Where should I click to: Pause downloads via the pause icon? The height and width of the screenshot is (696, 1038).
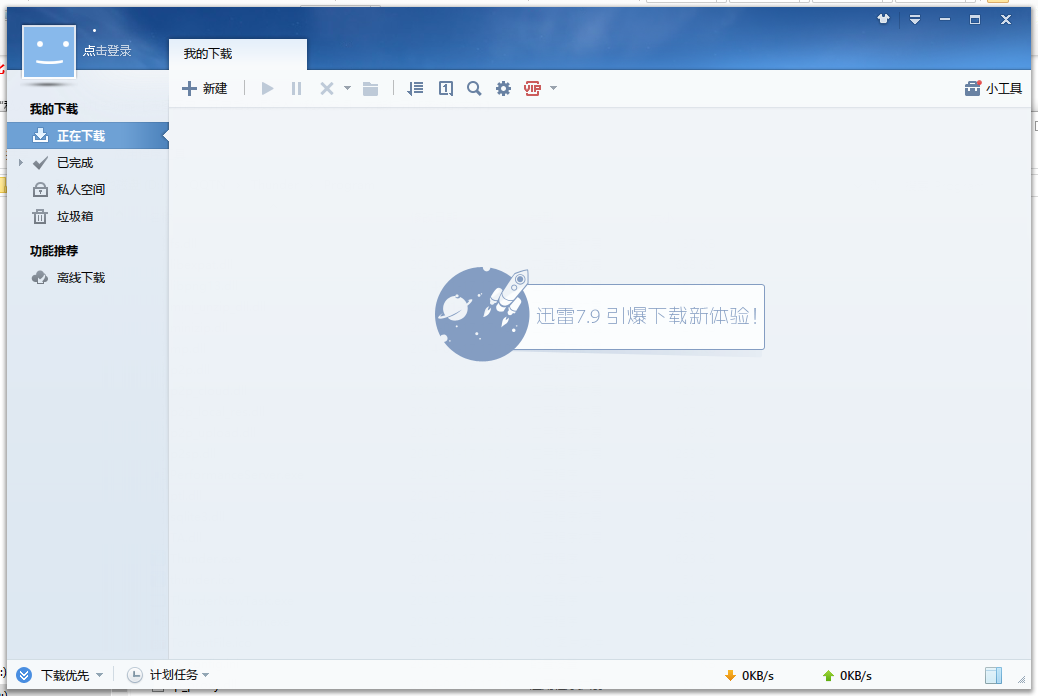296,88
